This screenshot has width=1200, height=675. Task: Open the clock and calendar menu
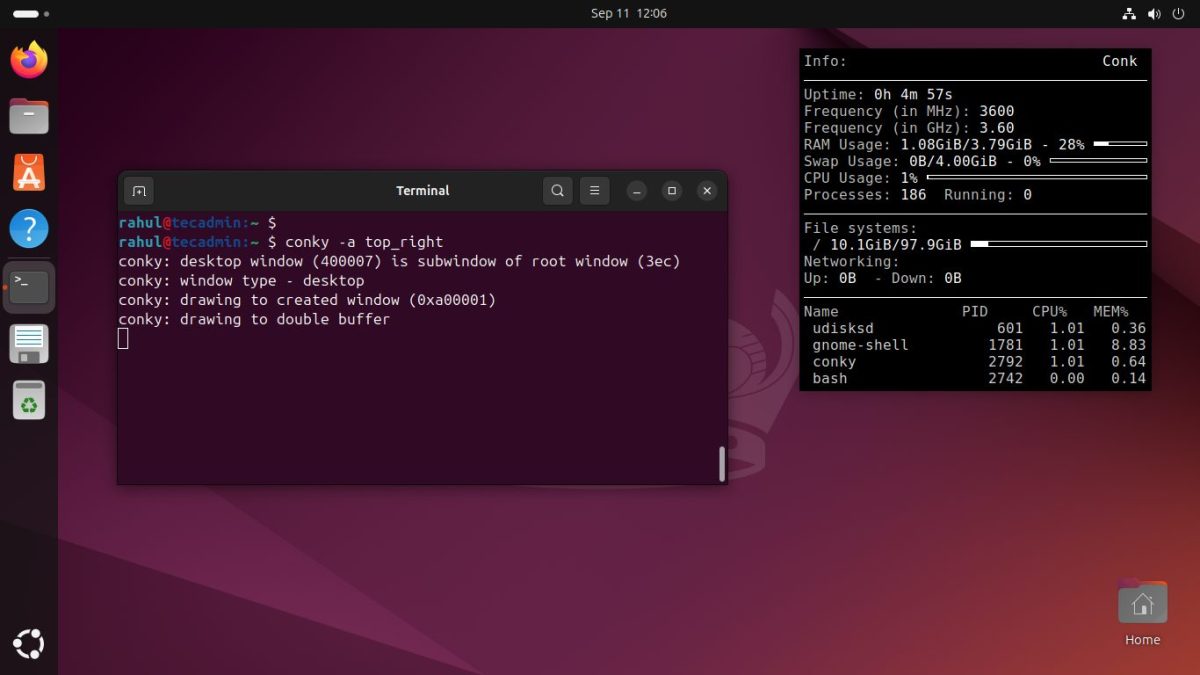tap(628, 13)
